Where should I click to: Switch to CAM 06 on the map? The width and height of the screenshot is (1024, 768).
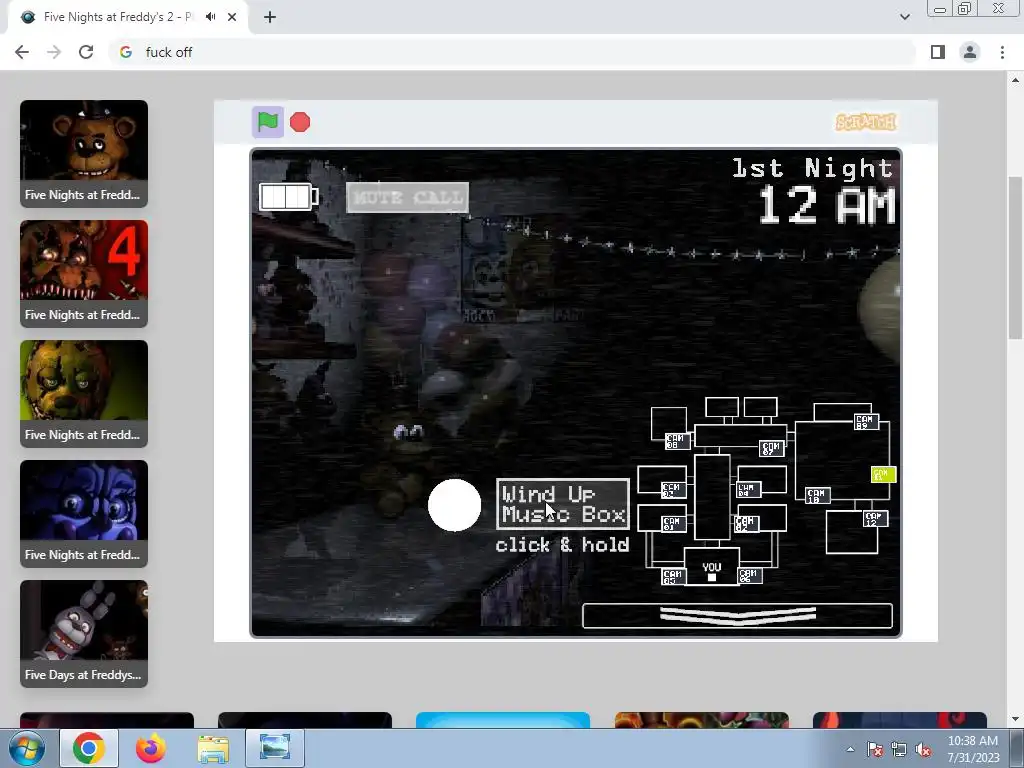click(749, 575)
